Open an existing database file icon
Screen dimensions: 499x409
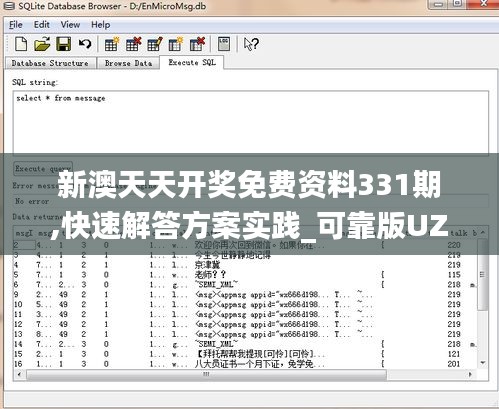(42, 44)
